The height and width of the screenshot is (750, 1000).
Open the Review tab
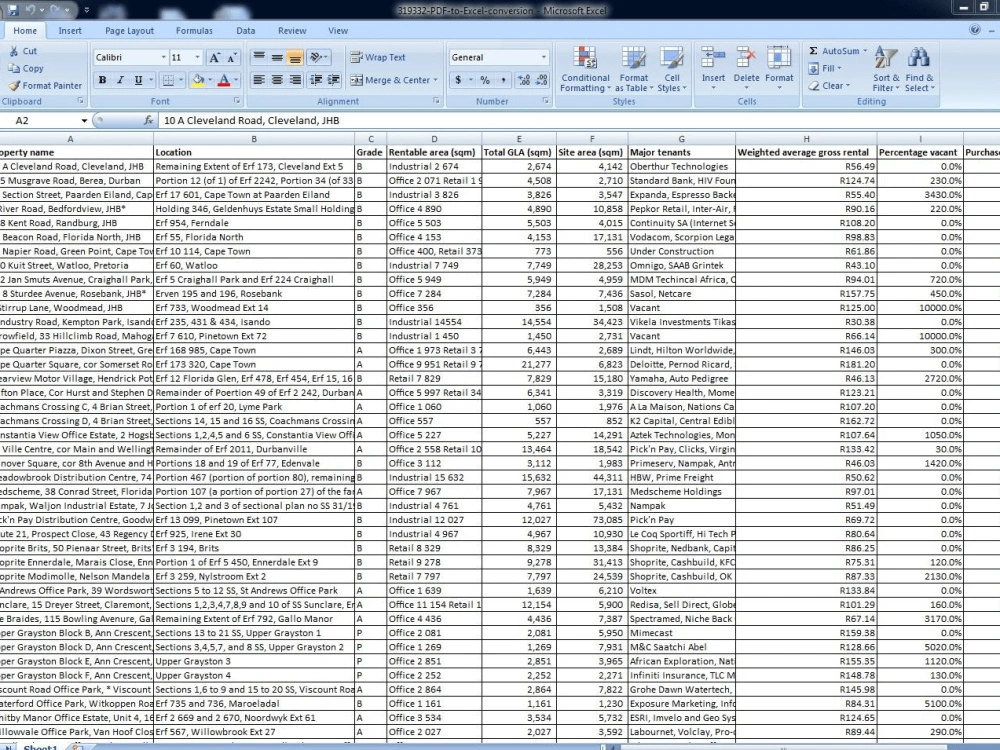point(292,31)
